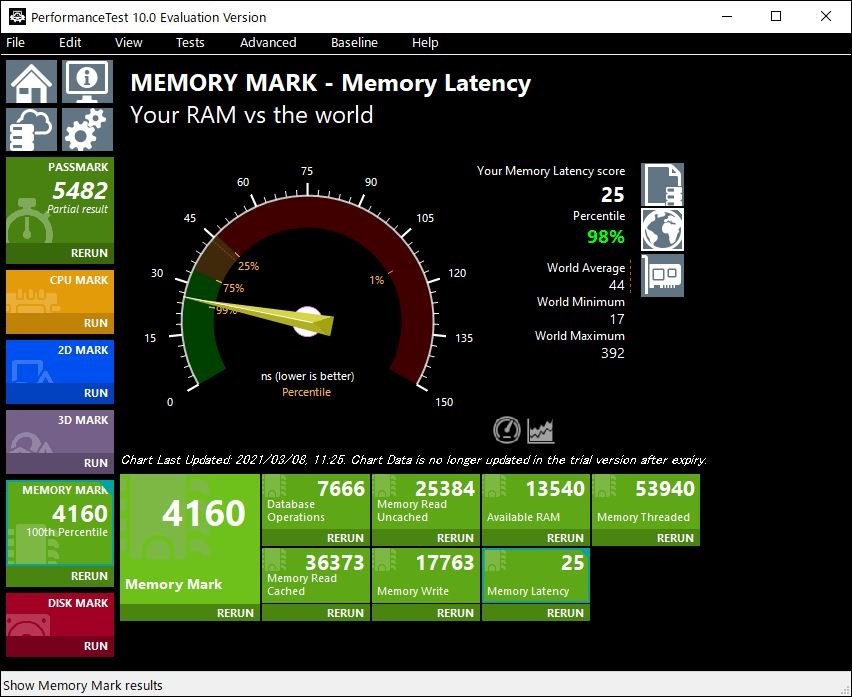Click the World Maximum value 392

(x=613, y=353)
